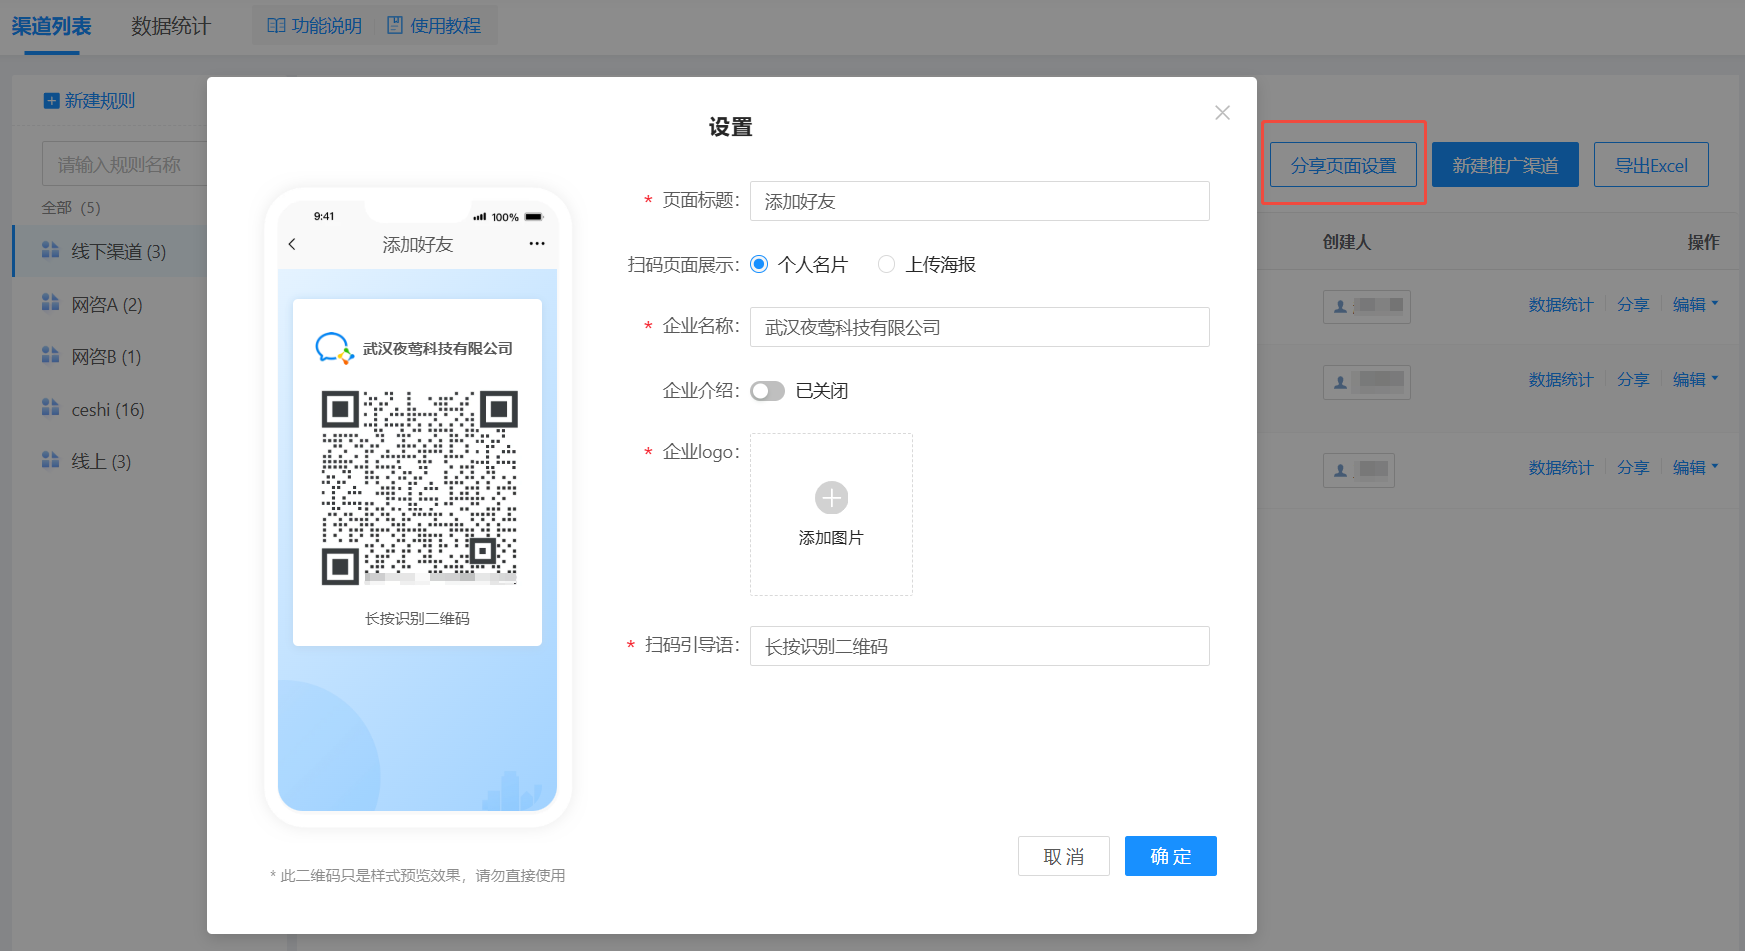Click the 创建人 column header
This screenshot has height=951, width=1745.
[1347, 242]
